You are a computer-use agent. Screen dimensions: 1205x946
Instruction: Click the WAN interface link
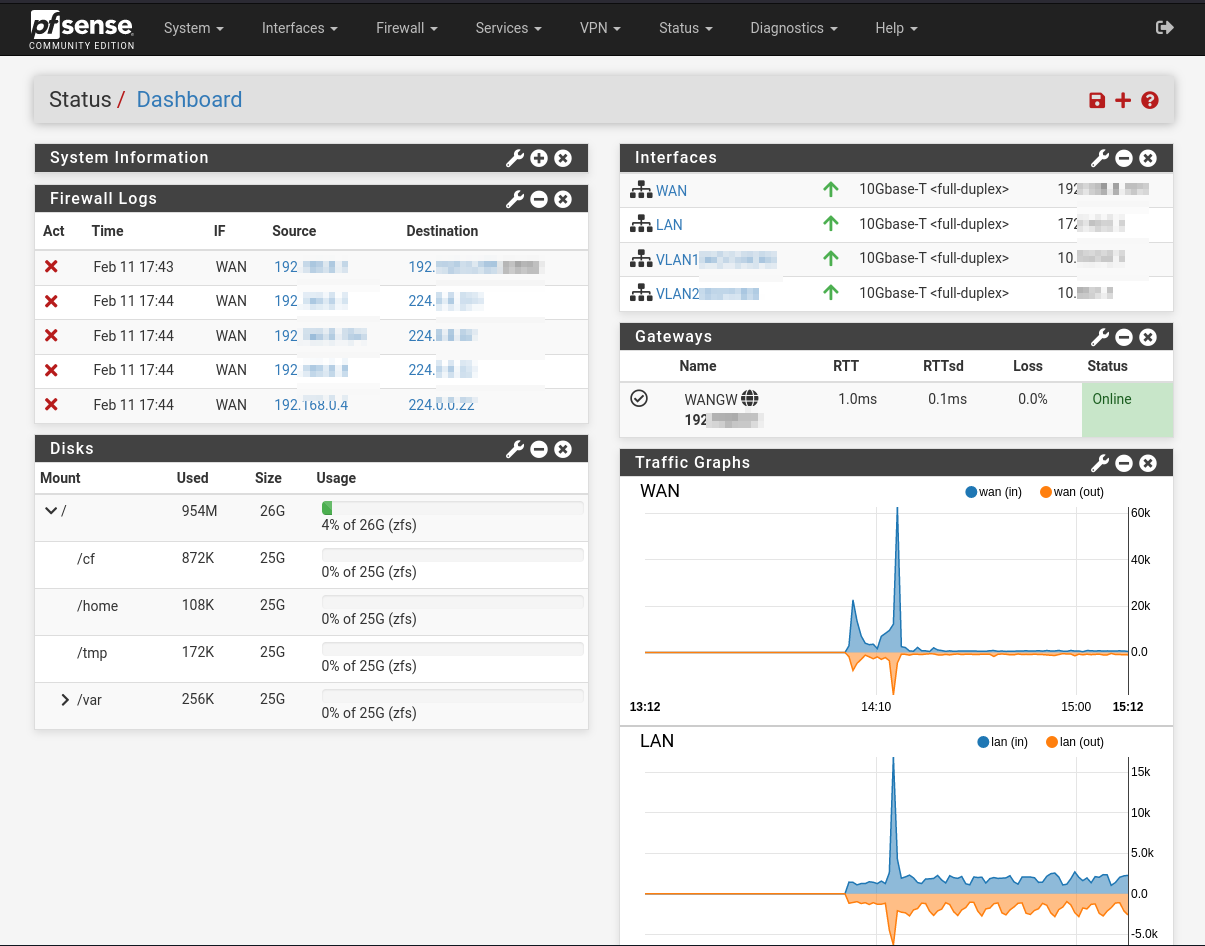671,191
